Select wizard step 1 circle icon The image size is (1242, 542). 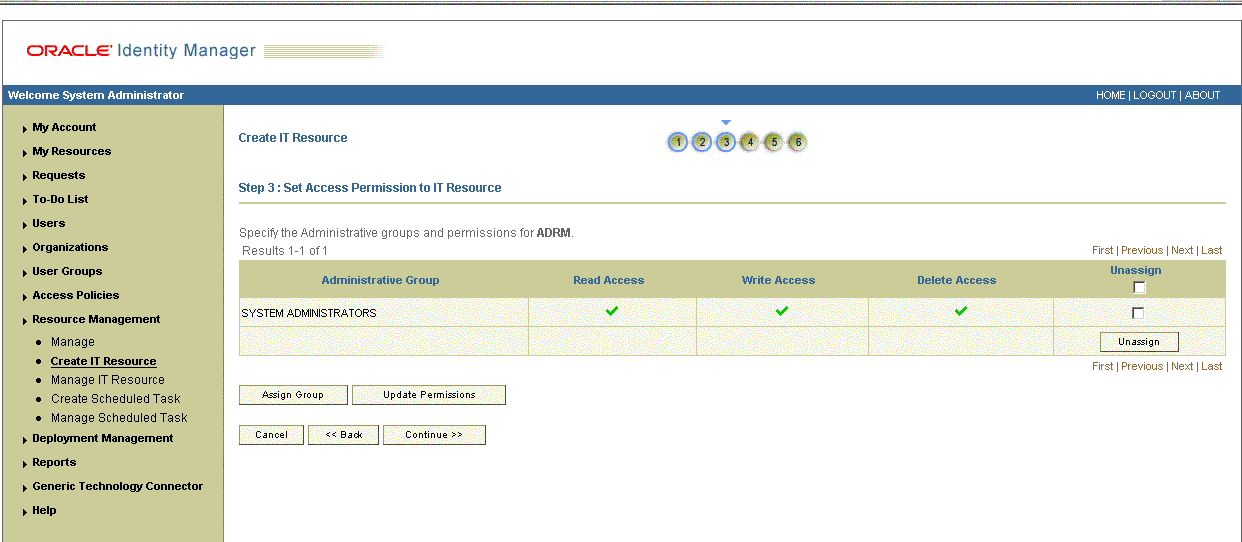point(678,142)
